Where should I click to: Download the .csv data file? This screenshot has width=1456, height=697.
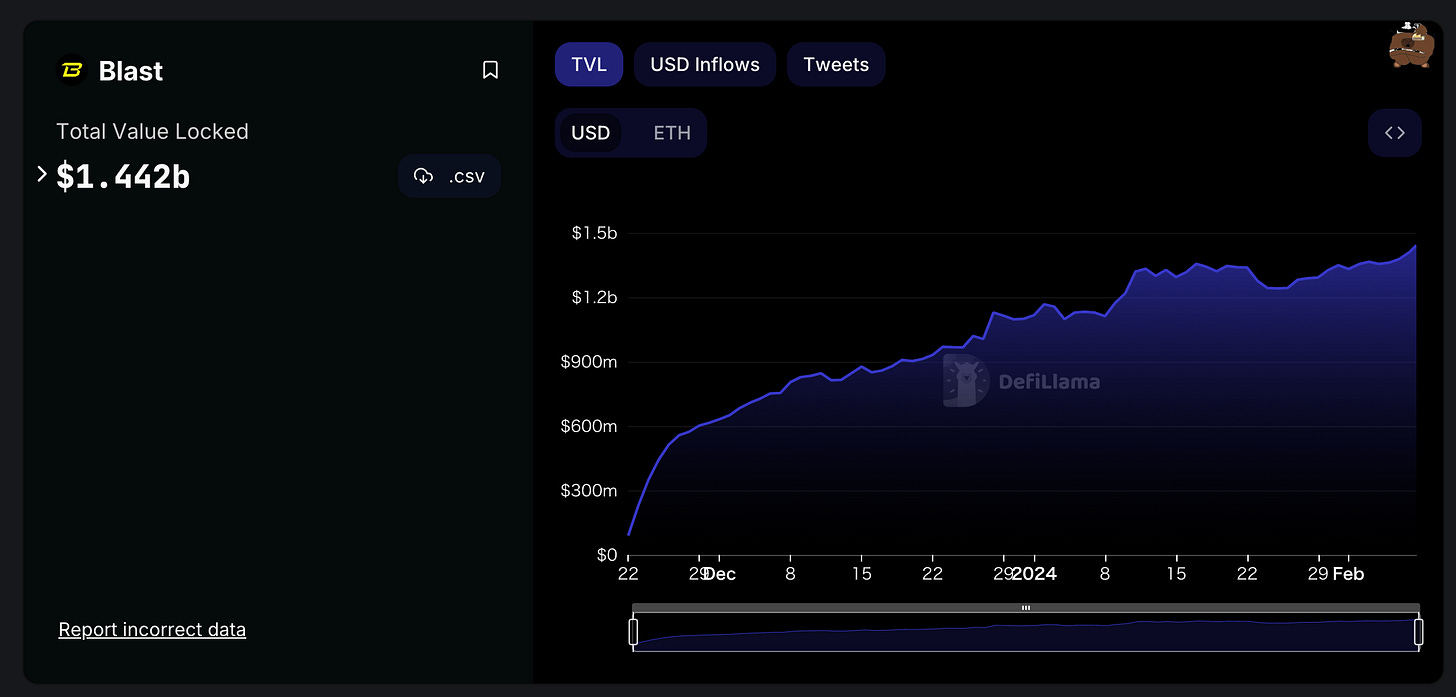[449, 176]
